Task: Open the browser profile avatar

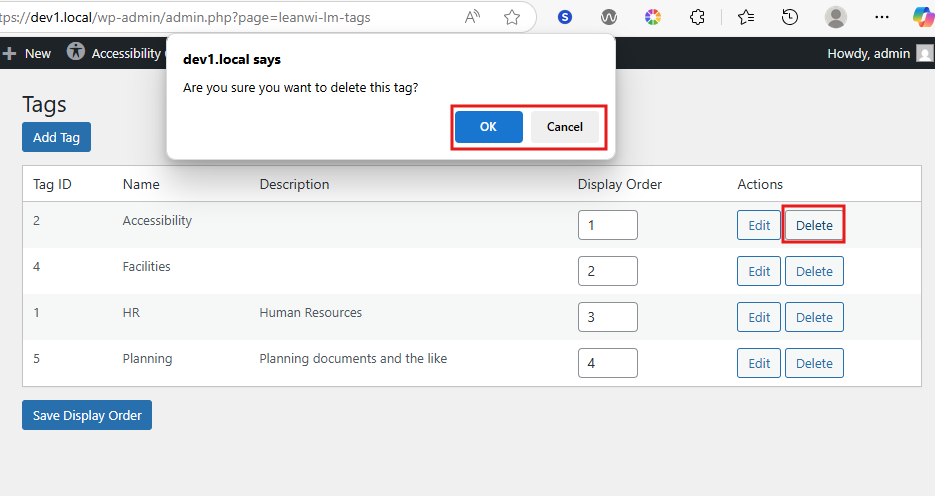Action: (835, 17)
